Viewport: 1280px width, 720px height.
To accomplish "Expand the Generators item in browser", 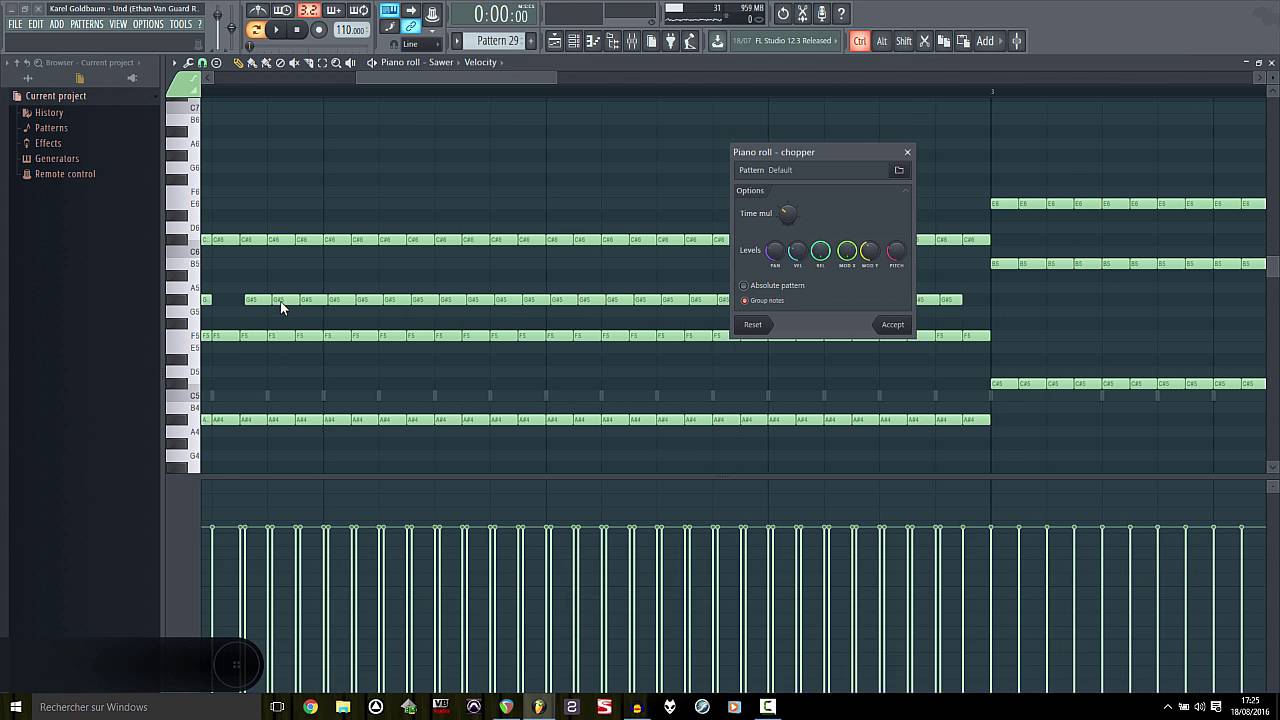I will click(x=57, y=158).
